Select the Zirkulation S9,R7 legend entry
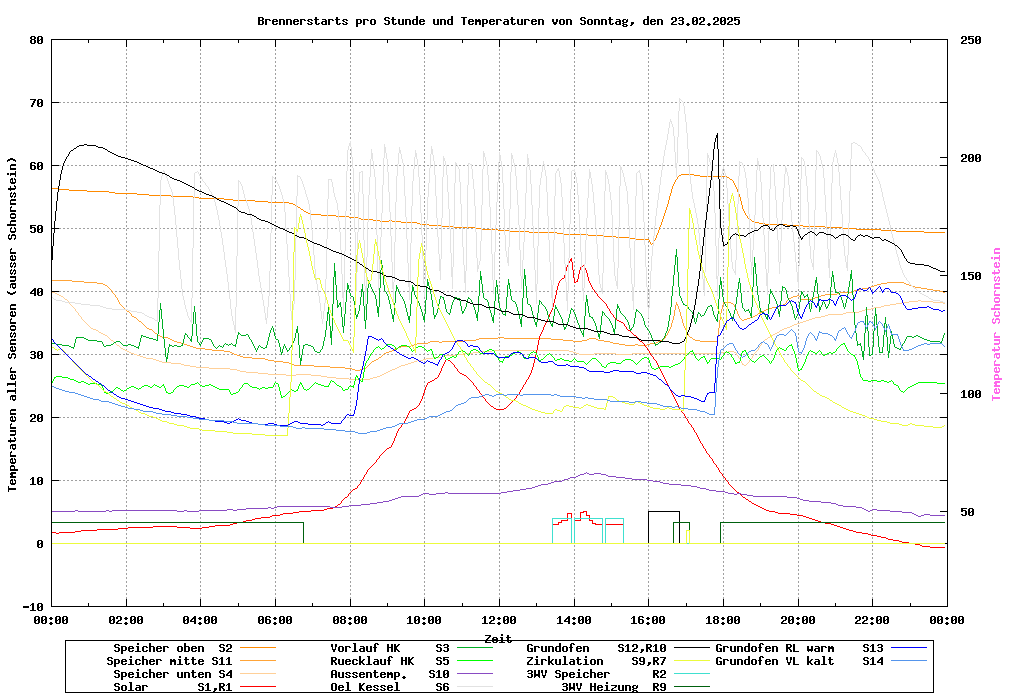Viewport: 1024px width, 700px height. click(596, 661)
